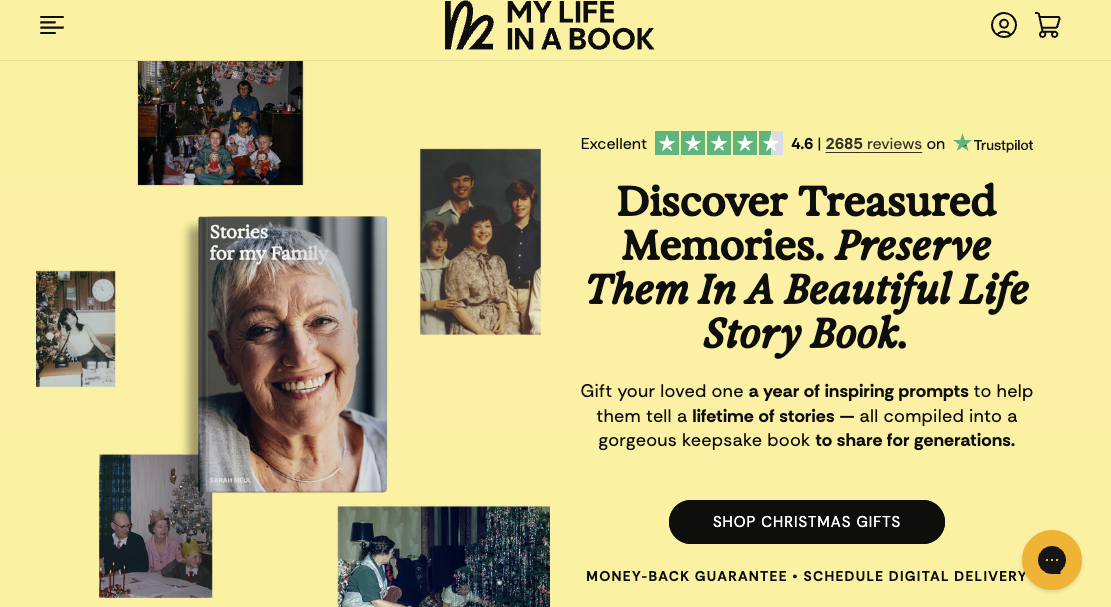Click the grandparents at dinner table photo
The height and width of the screenshot is (607, 1111).
[x=155, y=526]
